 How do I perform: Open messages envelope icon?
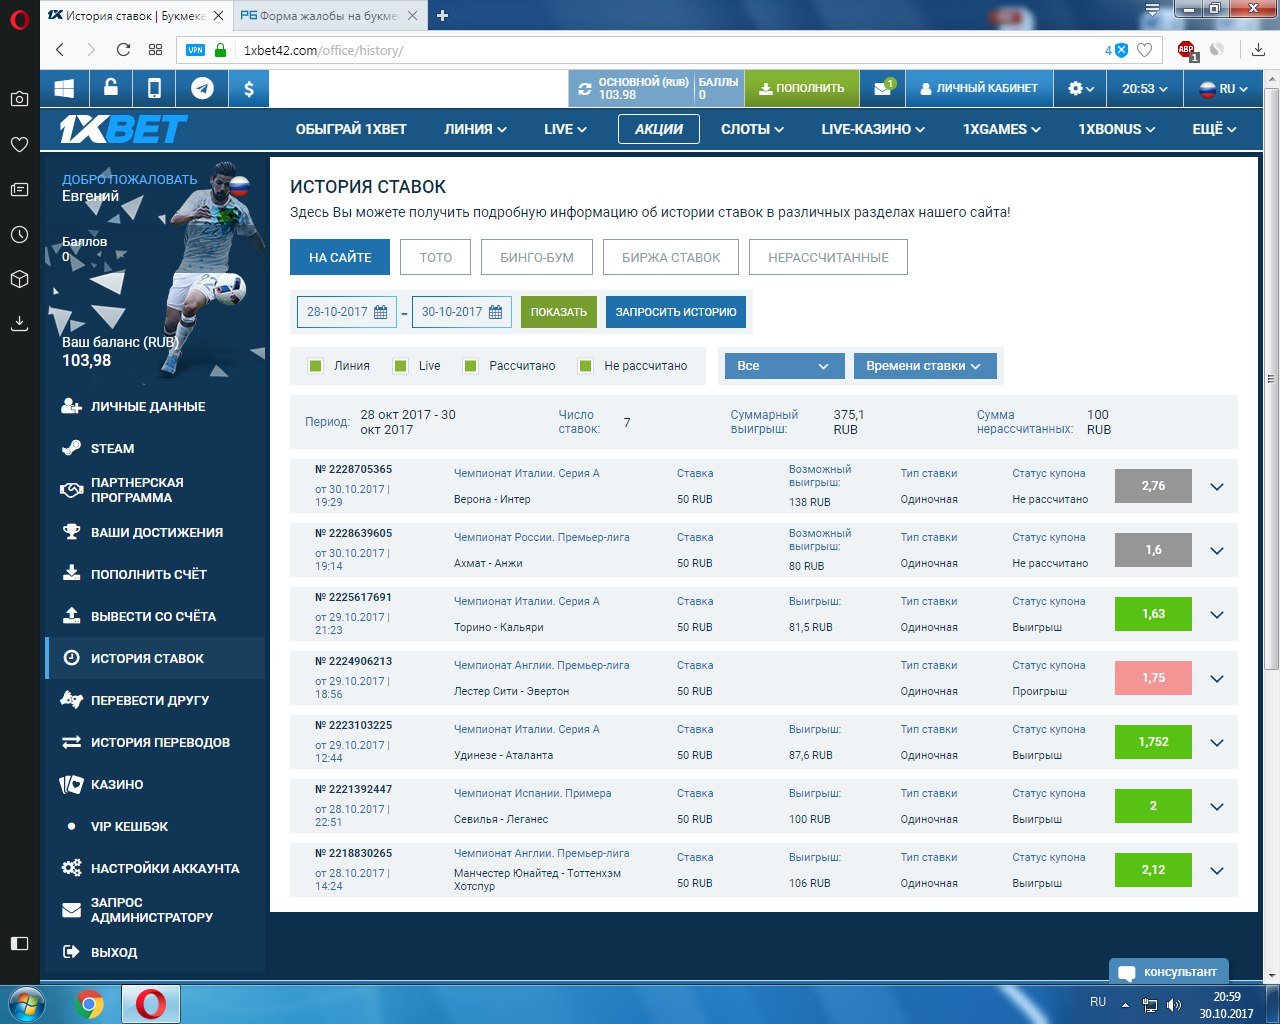click(x=882, y=89)
